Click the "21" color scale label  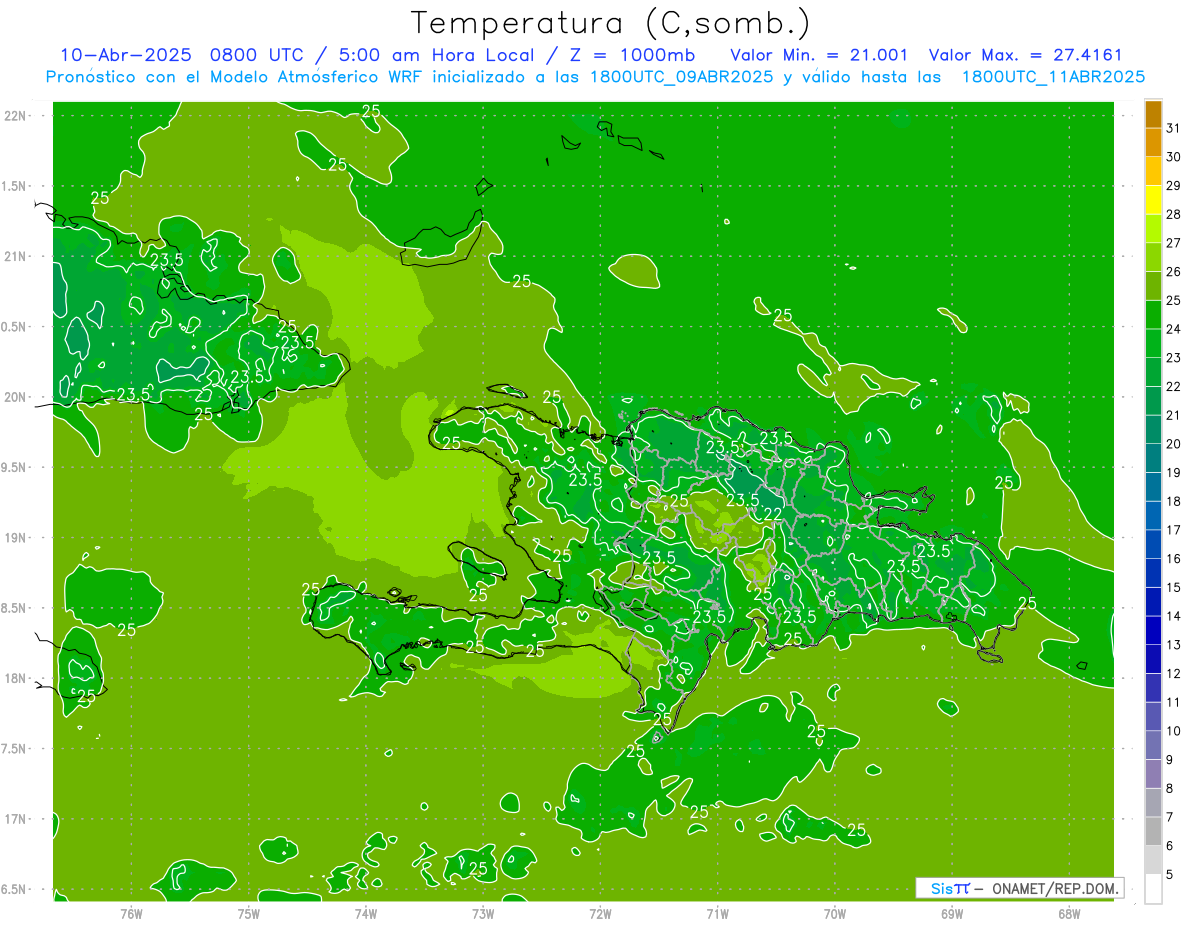[x=1173, y=415]
